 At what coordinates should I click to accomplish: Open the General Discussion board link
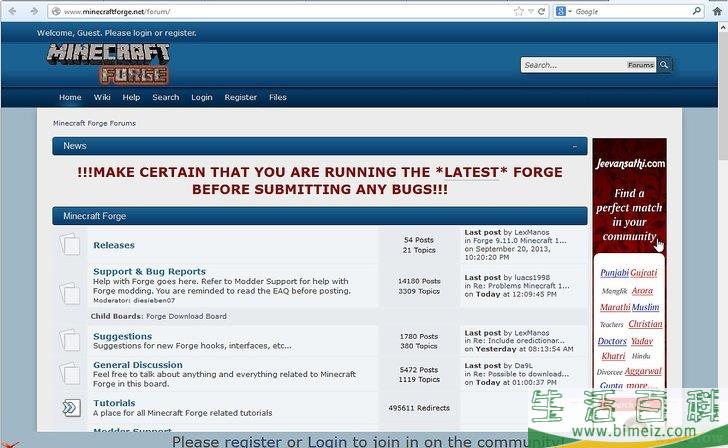pyautogui.click(x=138, y=365)
